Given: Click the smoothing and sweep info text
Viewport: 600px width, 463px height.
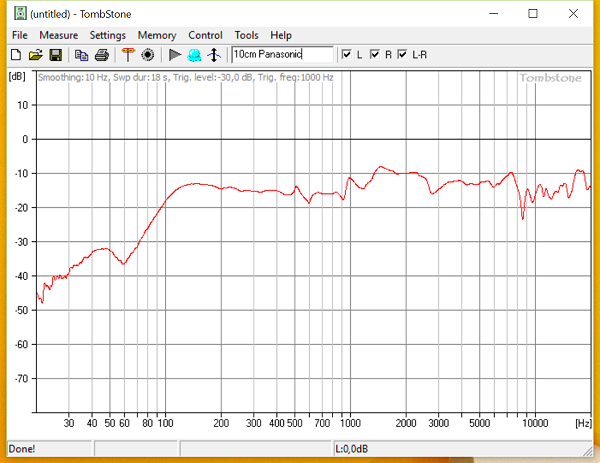Looking at the screenshot, I should point(186,78).
